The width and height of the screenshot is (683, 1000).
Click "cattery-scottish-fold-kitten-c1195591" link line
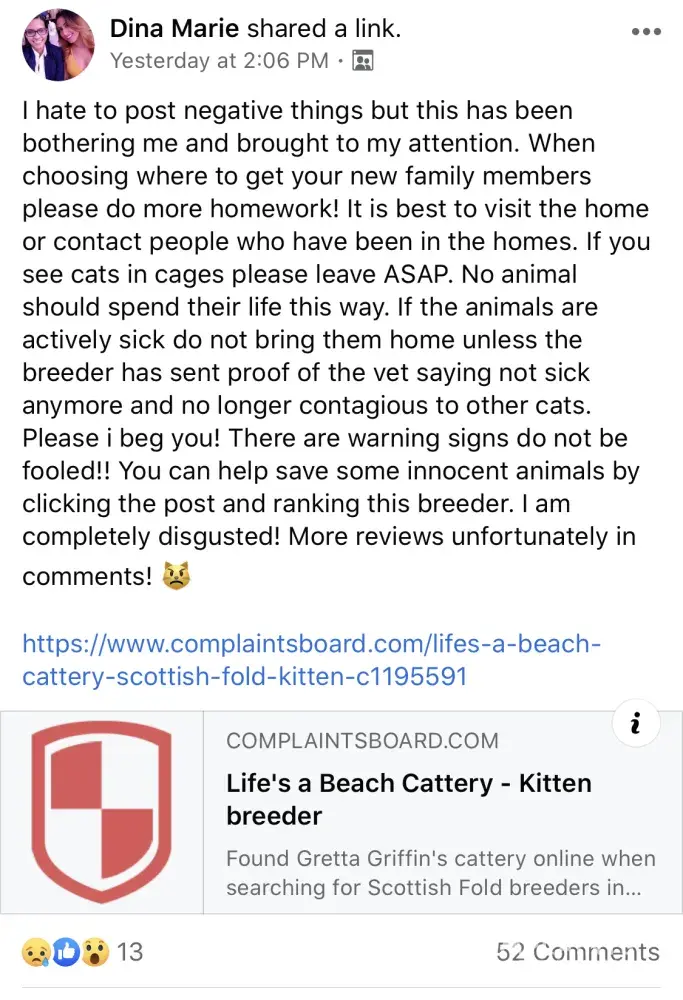[x=245, y=677]
